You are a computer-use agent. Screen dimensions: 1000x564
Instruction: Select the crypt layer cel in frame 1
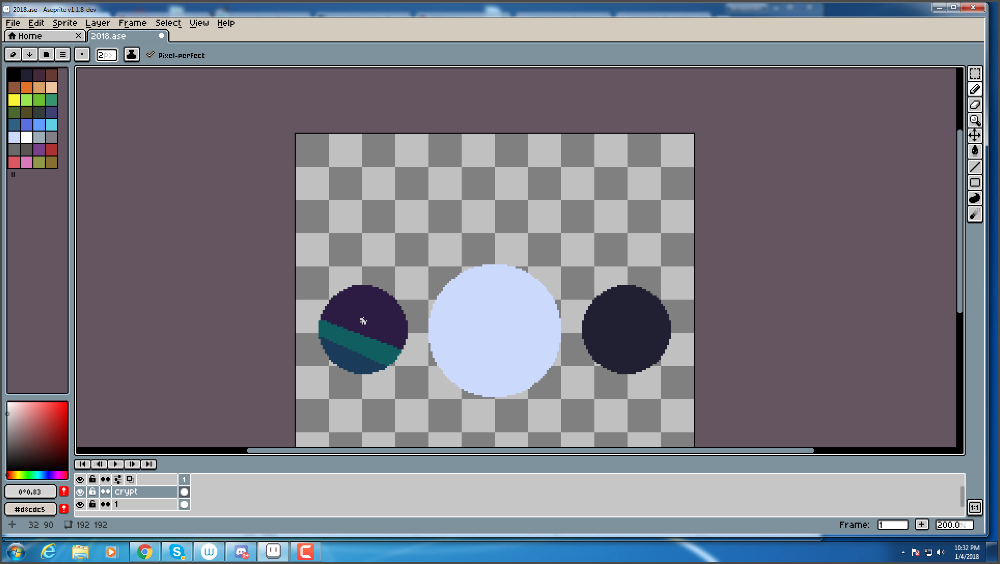click(184, 492)
